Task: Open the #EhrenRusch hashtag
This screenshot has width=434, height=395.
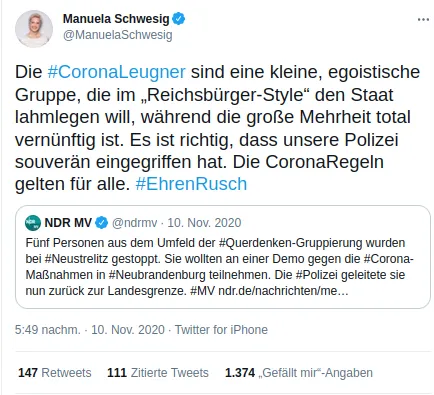Action: click(191, 184)
